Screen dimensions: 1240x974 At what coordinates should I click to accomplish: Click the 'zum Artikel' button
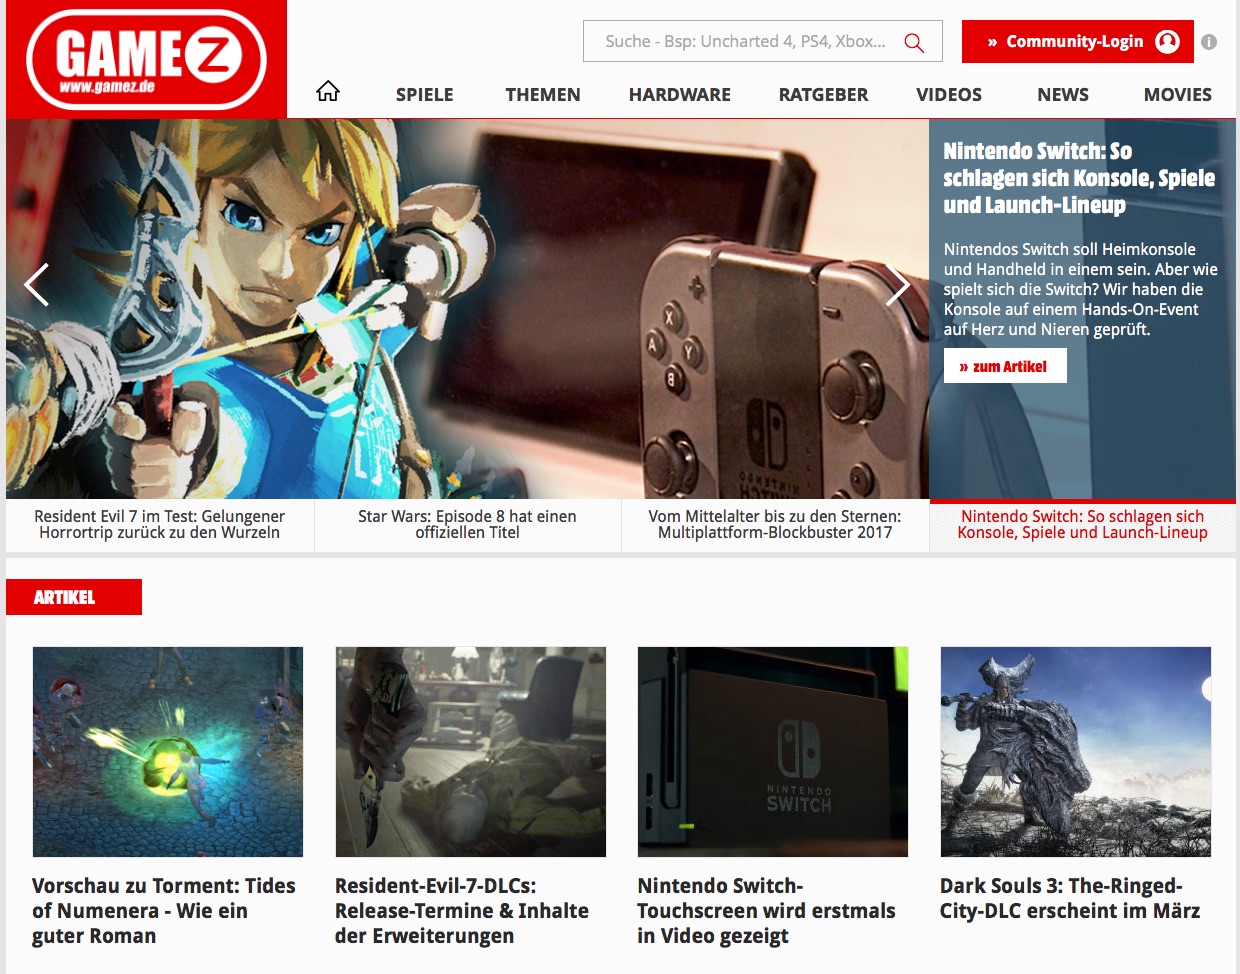click(x=1005, y=366)
